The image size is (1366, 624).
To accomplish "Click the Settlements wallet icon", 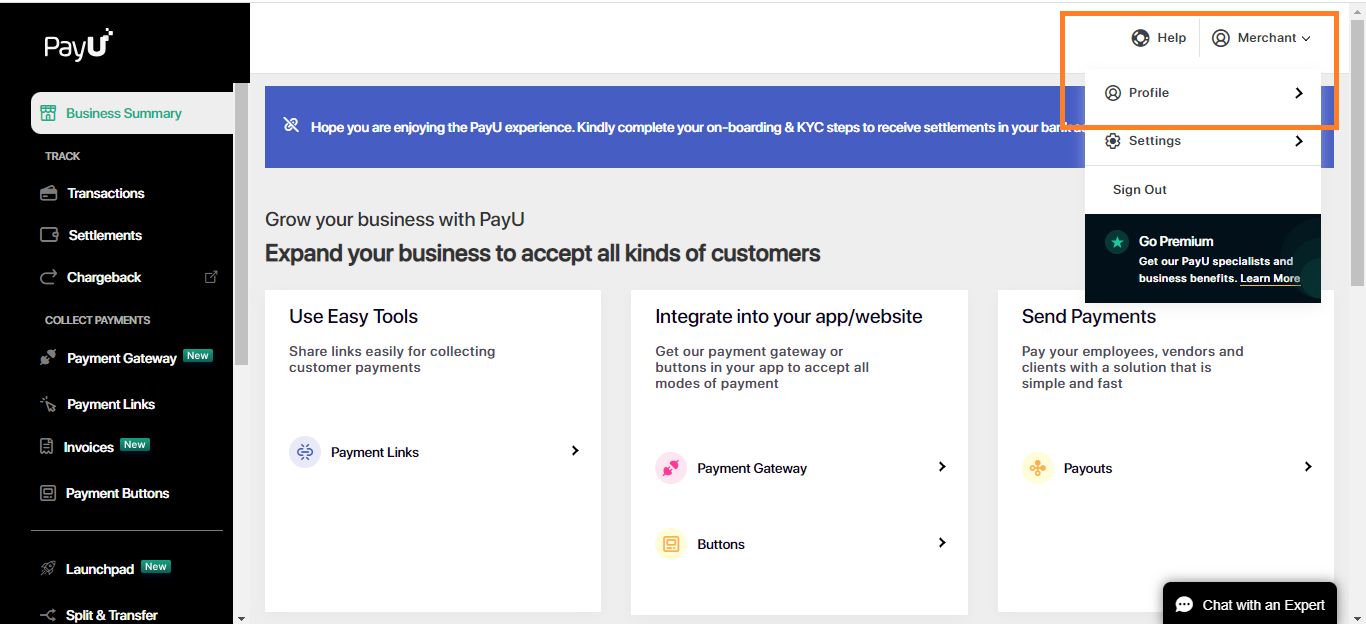I will pyautogui.click(x=48, y=235).
